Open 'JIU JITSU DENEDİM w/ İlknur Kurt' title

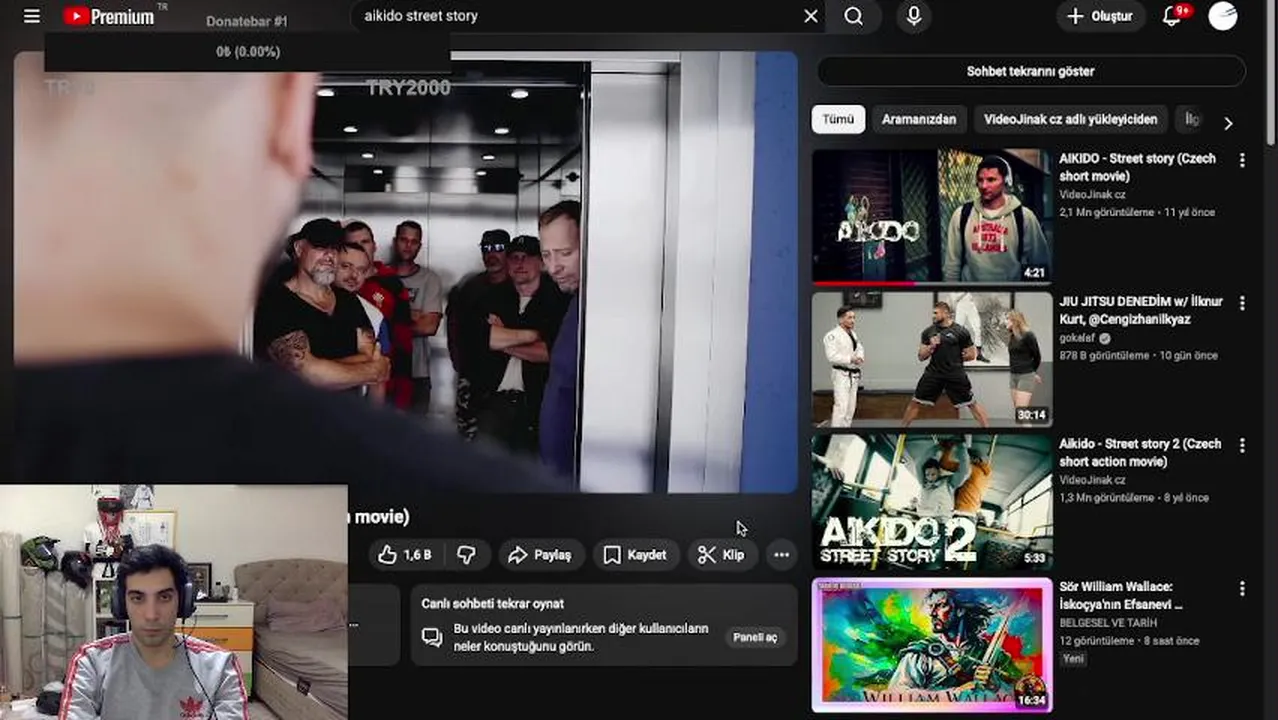point(1141,310)
